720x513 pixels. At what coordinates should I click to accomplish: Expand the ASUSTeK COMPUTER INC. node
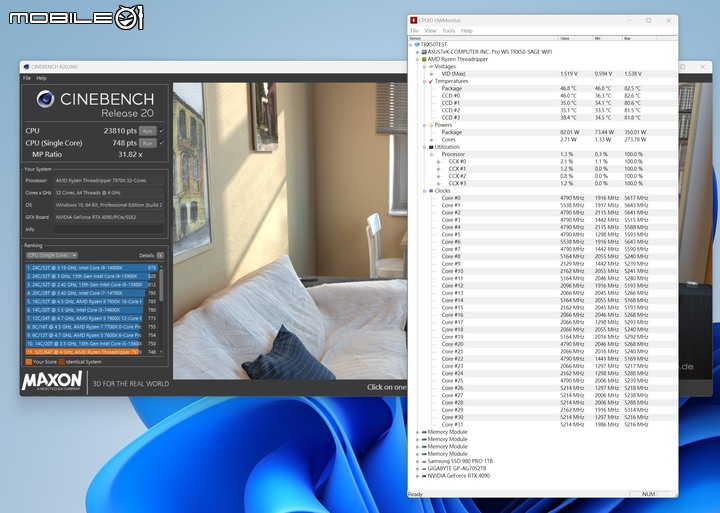[417, 52]
